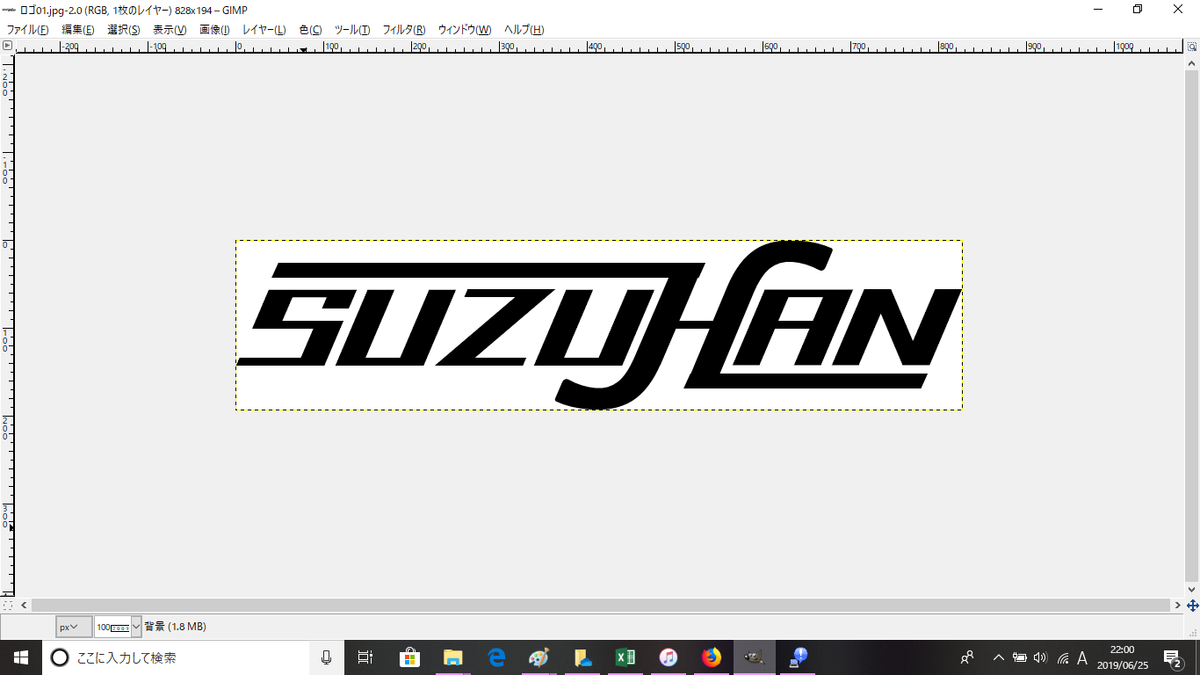Open the px unit dropdown in the status bar
This screenshot has height=675, width=1200.
click(72, 626)
